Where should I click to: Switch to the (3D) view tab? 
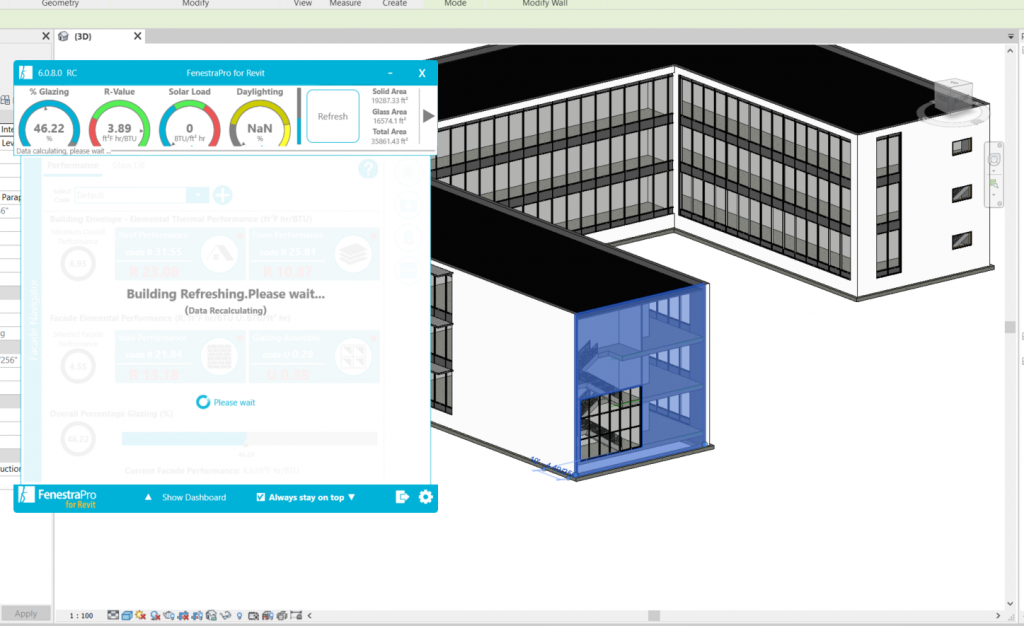click(83, 37)
